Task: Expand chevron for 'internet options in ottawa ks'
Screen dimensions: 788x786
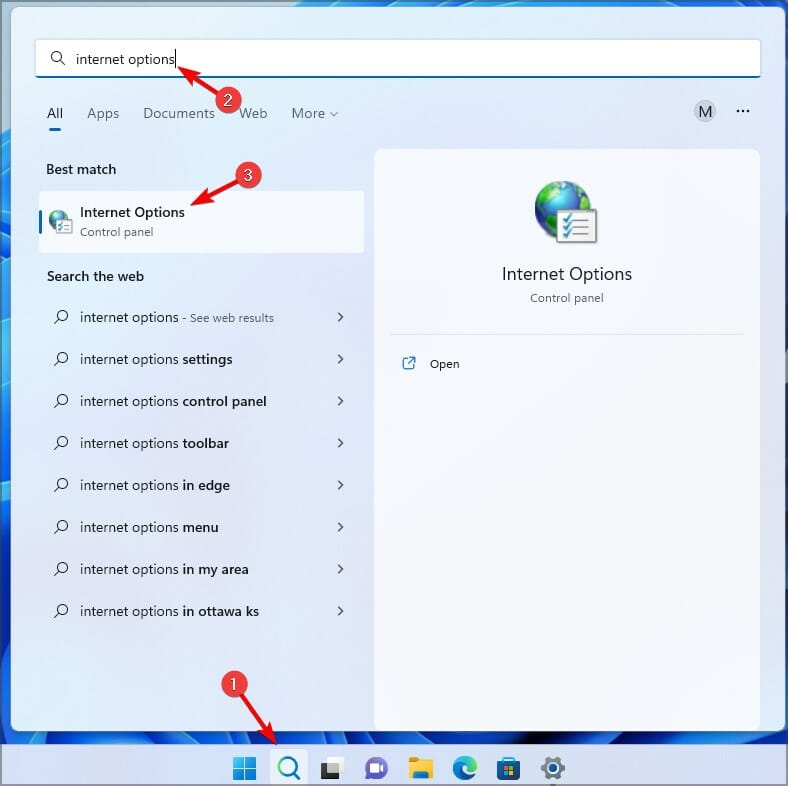Action: (x=340, y=611)
